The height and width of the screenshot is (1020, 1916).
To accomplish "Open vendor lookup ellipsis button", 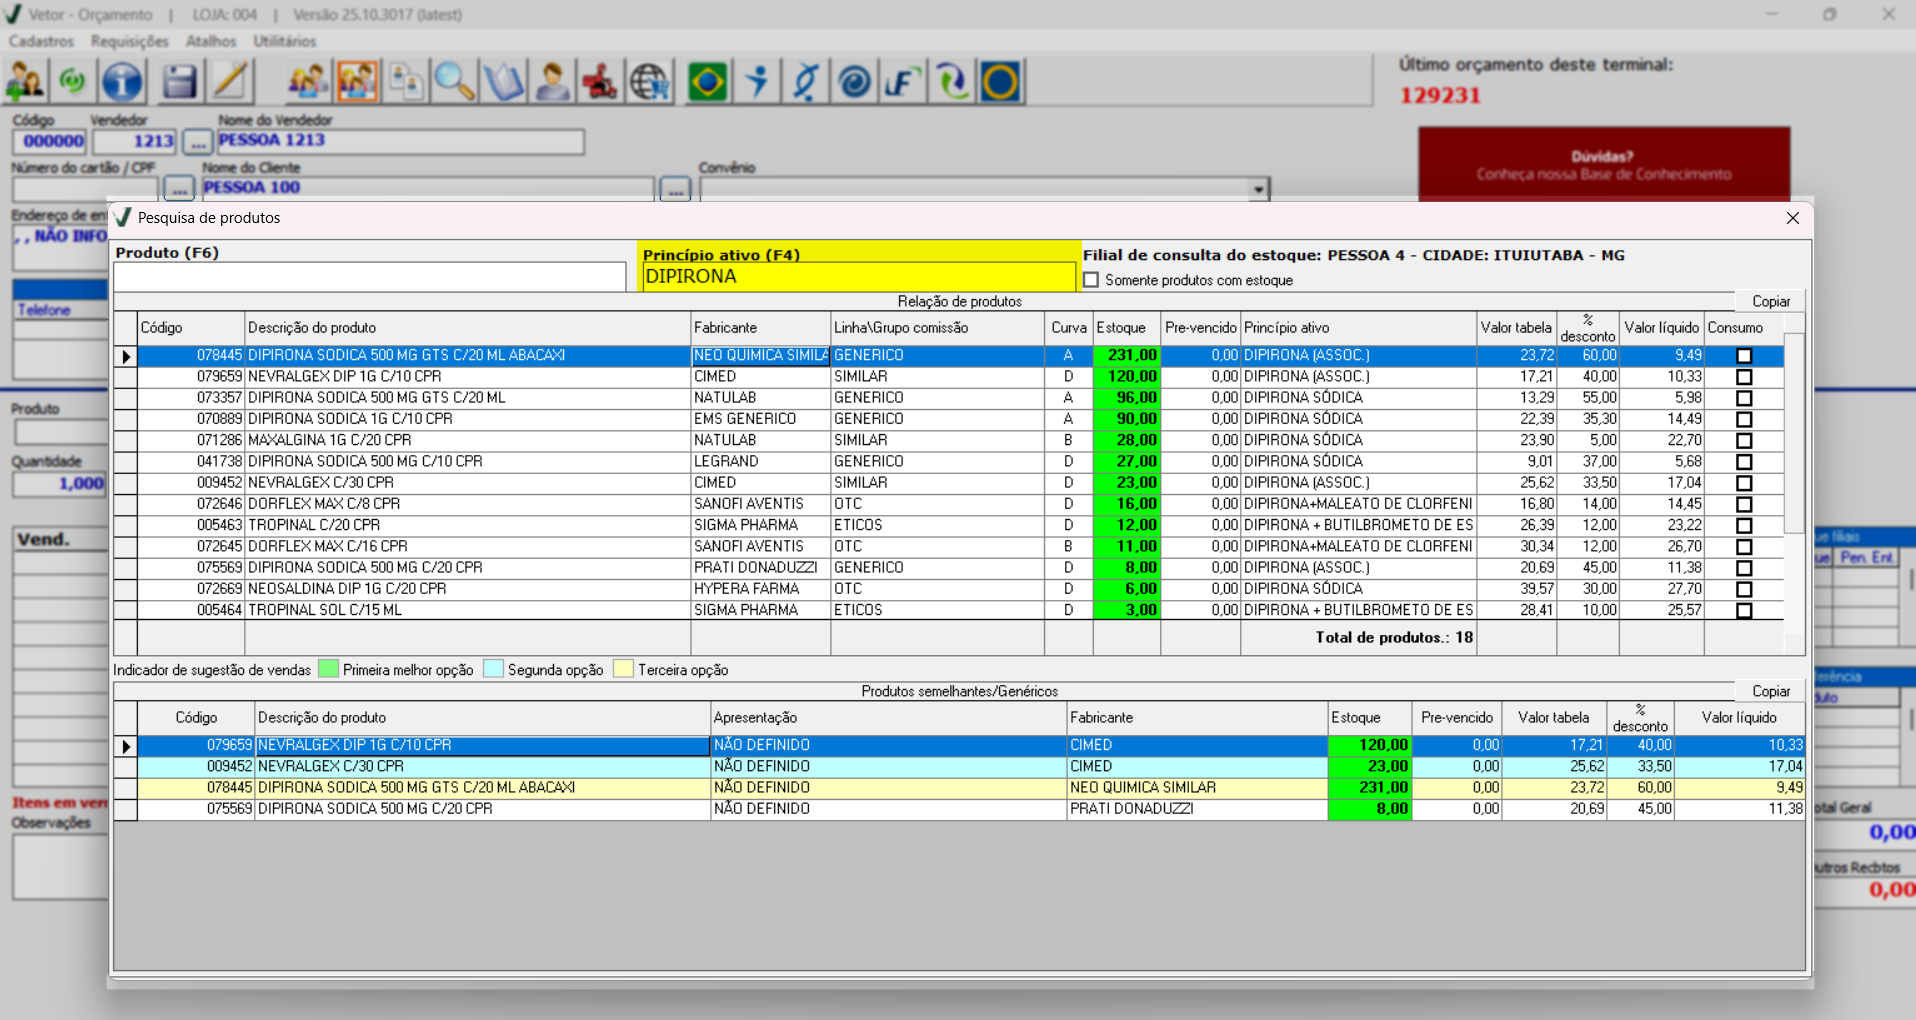I will click(x=197, y=142).
